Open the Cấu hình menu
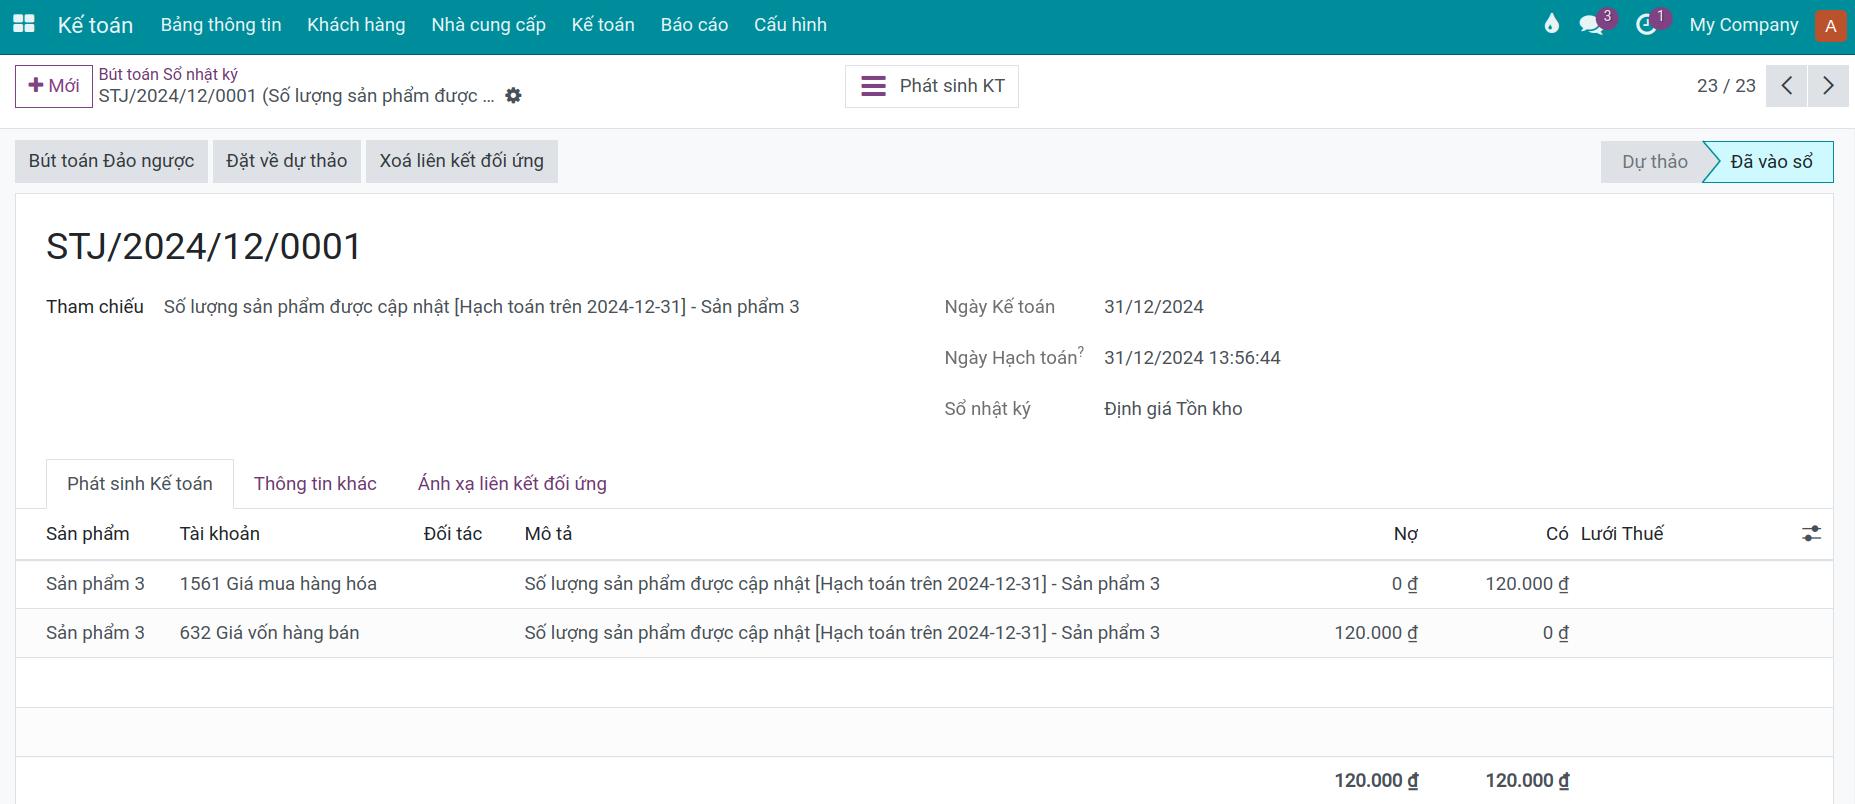 point(790,25)
